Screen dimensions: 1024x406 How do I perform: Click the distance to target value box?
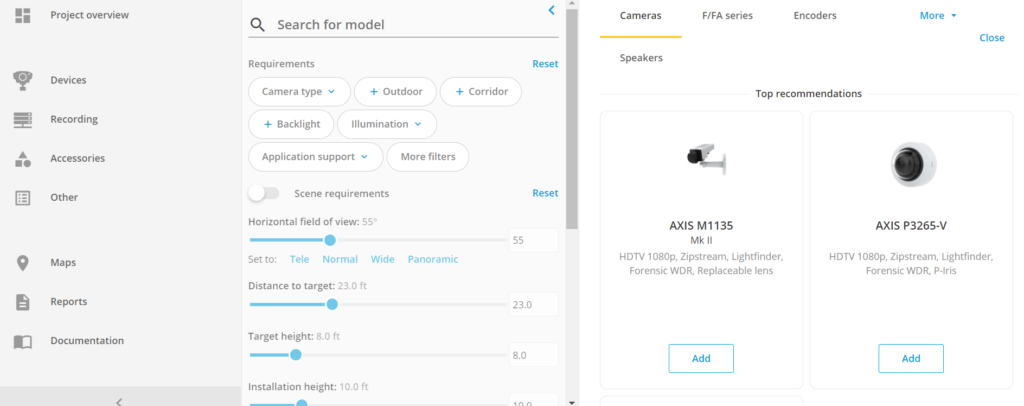tap(534, 305)
